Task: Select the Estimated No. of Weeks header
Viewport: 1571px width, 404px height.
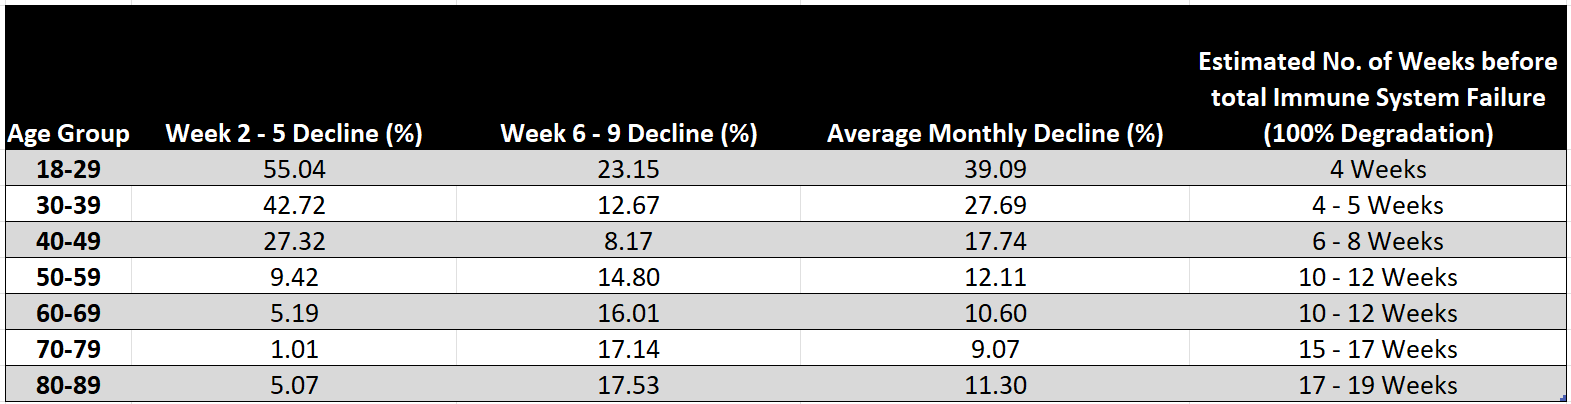Action: (1377, 97)
